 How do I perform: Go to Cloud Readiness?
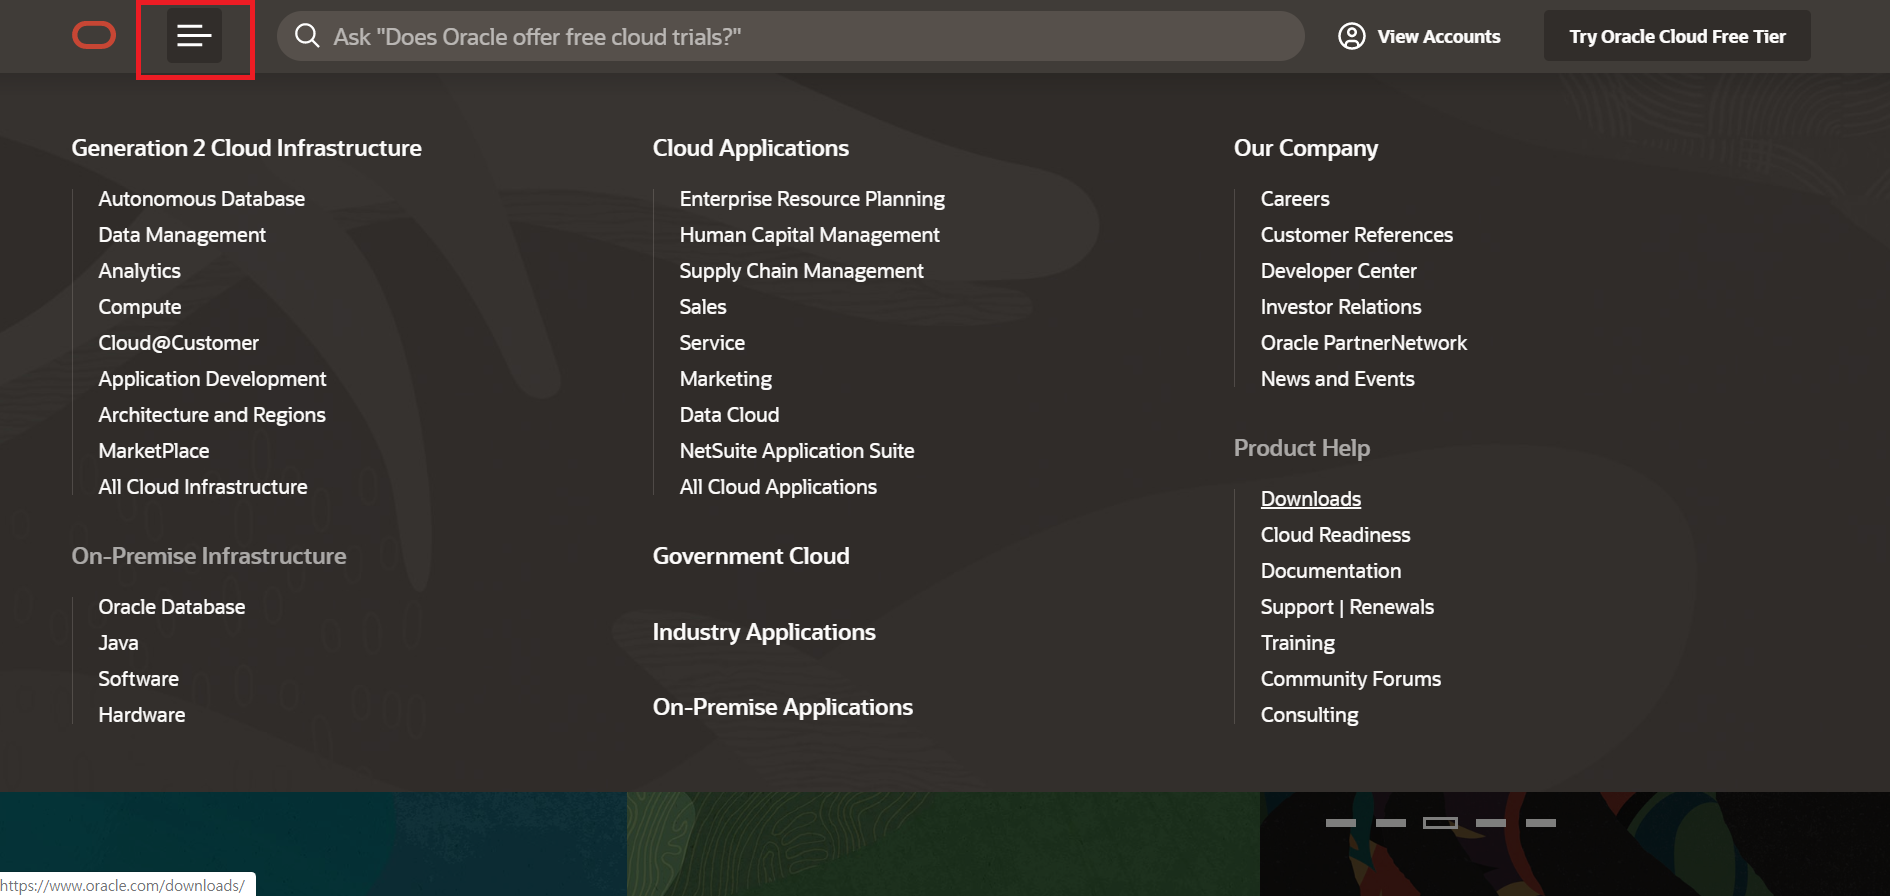coord(1335,535)
